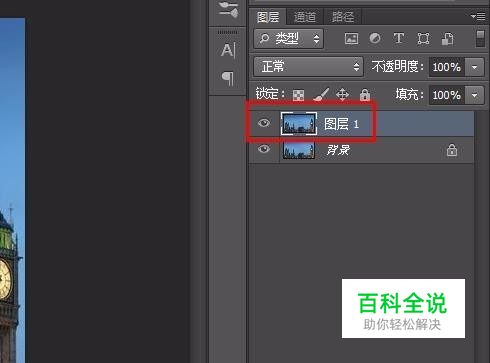Open the 正常 blend mode dropdown

click(308, 67)
